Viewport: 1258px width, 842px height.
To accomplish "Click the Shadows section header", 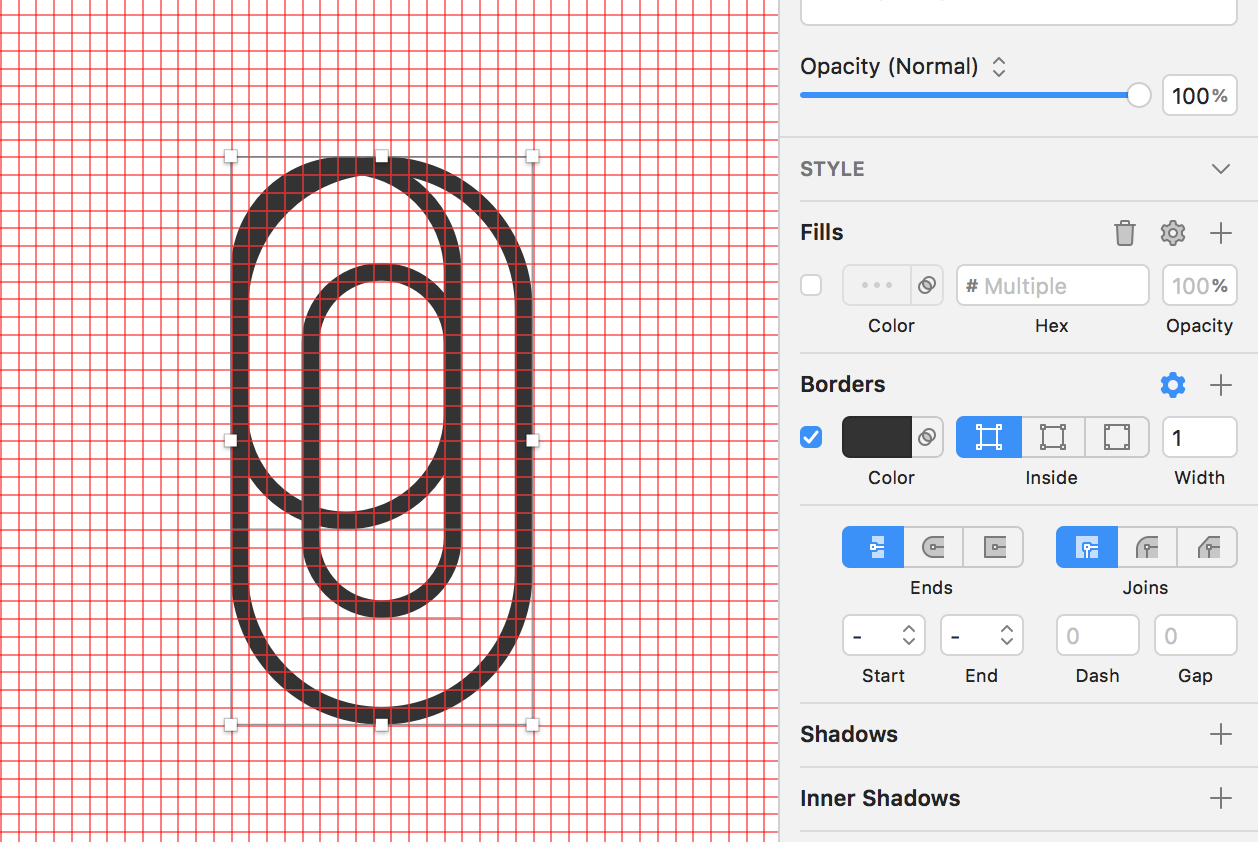I will coord(849,735).
